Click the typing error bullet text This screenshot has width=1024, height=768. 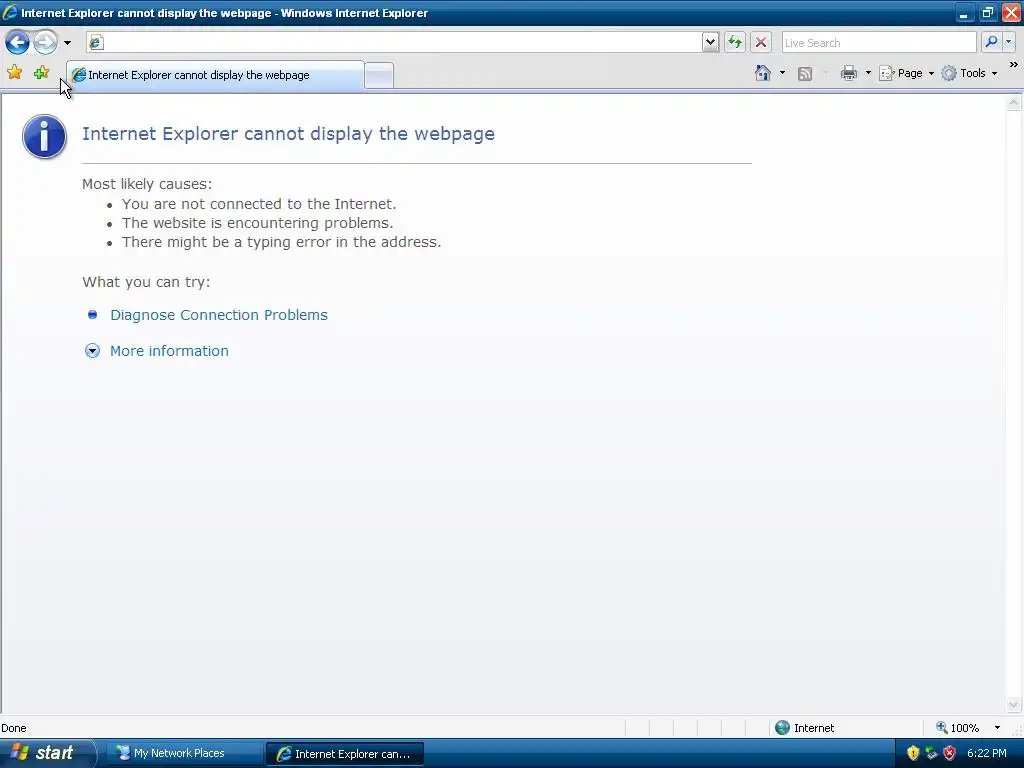click(281, 242)
